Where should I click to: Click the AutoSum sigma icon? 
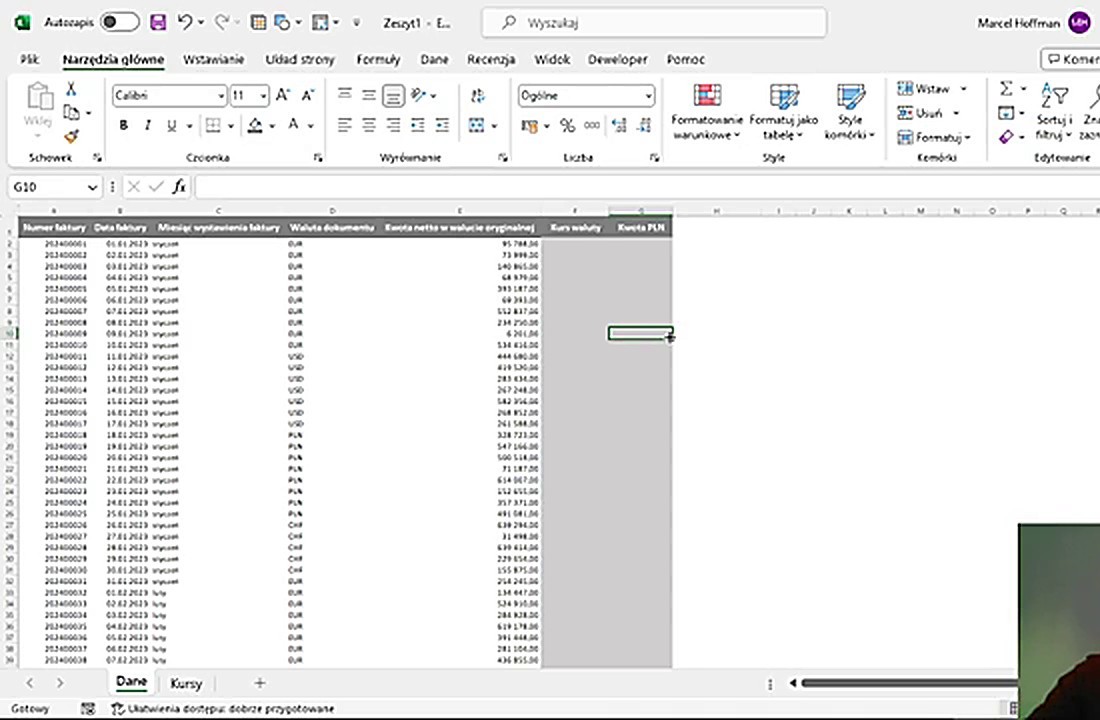[1006, 89]
